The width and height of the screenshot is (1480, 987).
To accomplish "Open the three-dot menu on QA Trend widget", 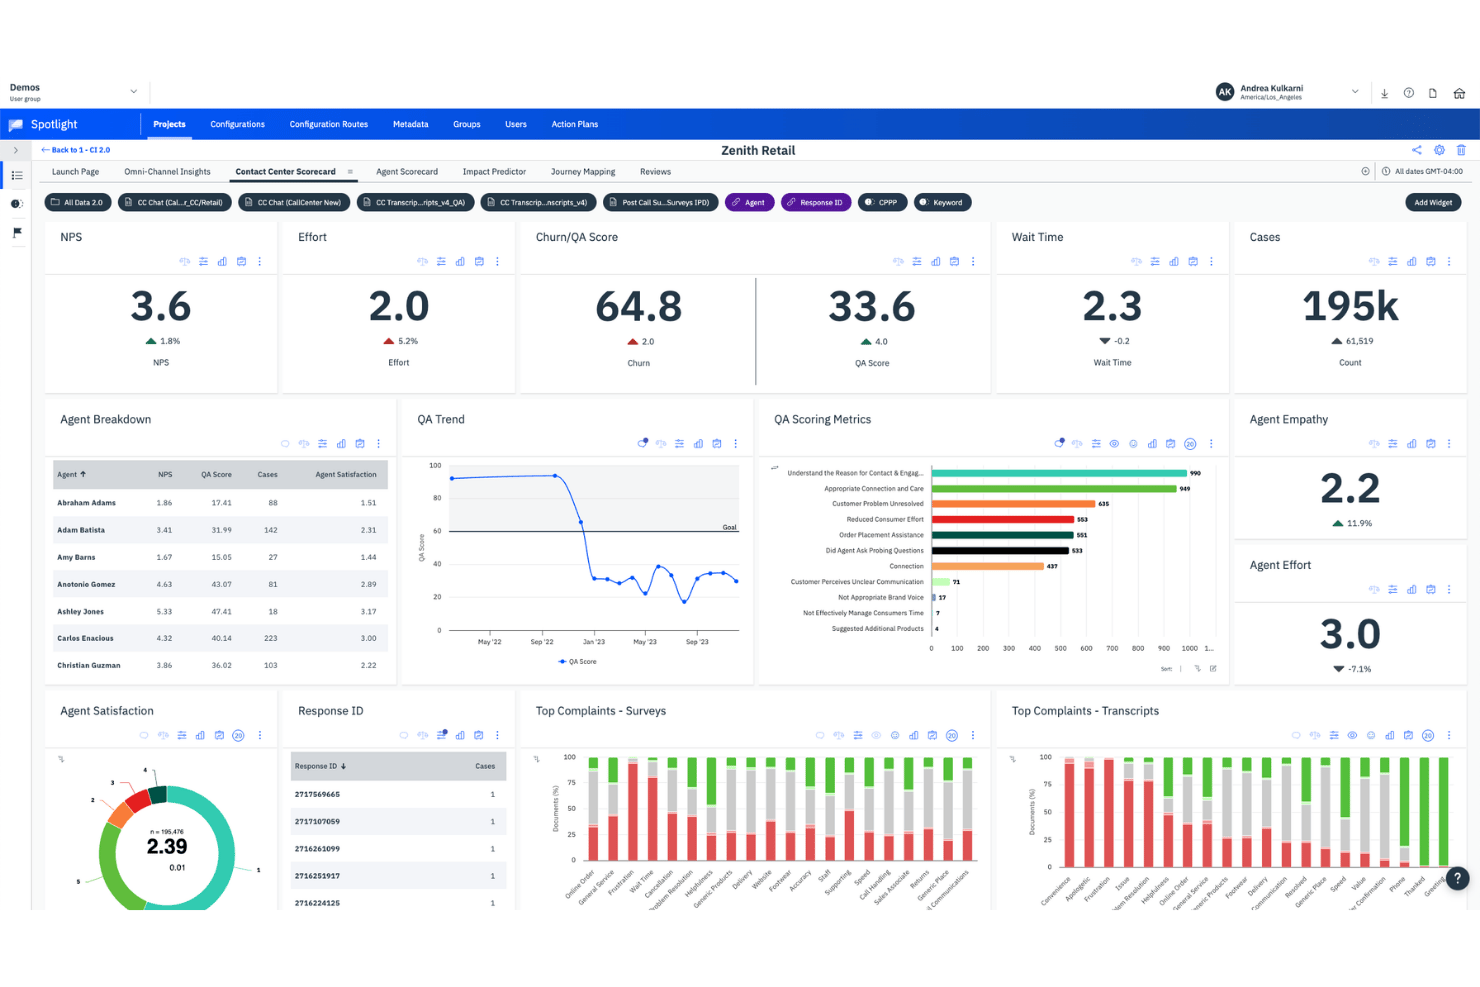I will (x=736, y=444).
